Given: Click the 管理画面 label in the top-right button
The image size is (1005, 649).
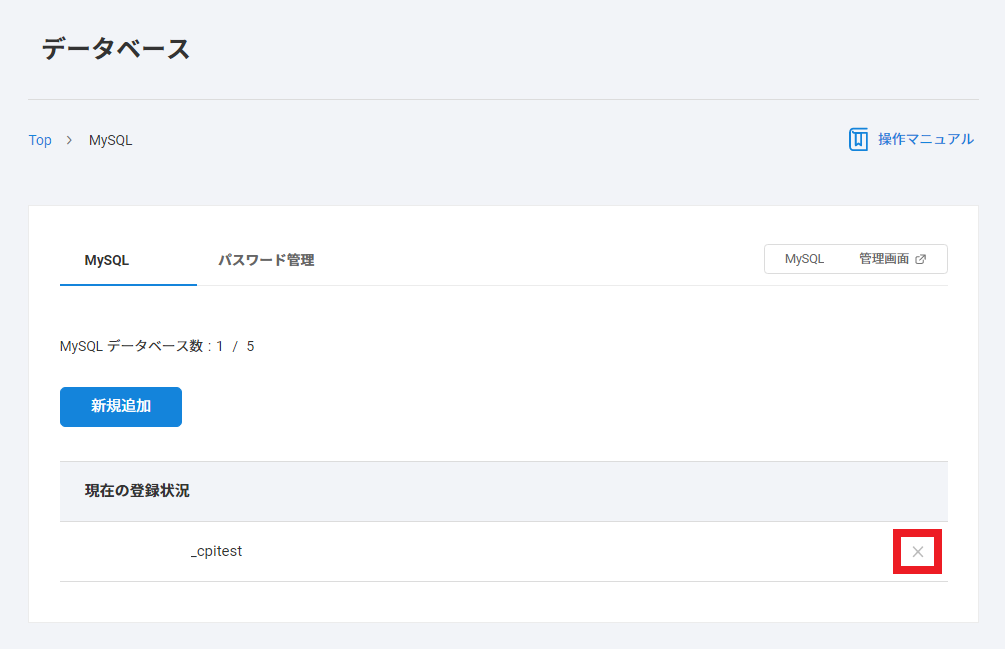Looking at the screenshot, I should pos(884,259).
